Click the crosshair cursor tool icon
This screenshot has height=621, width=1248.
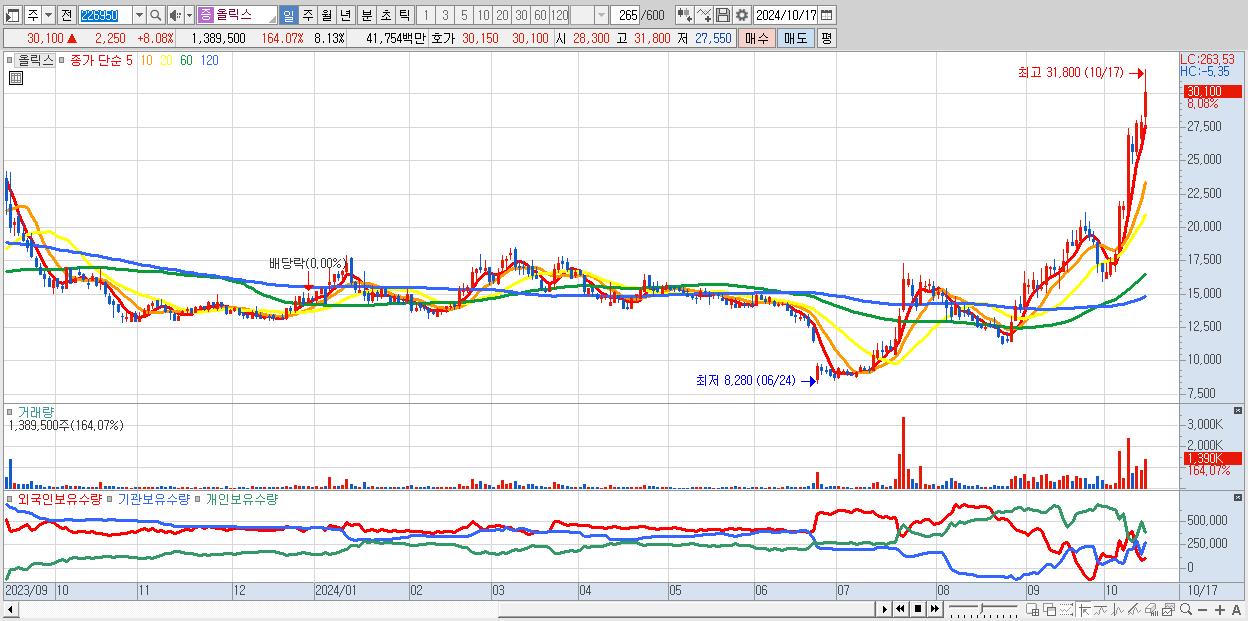1084,610
